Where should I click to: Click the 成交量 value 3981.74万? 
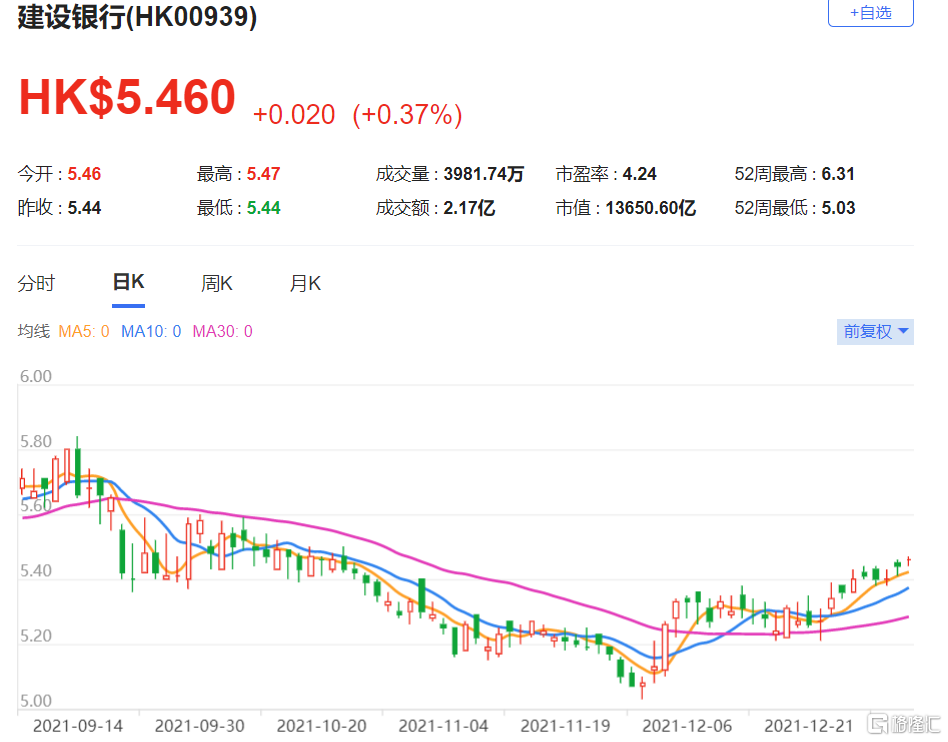click(x=484, y=174)
